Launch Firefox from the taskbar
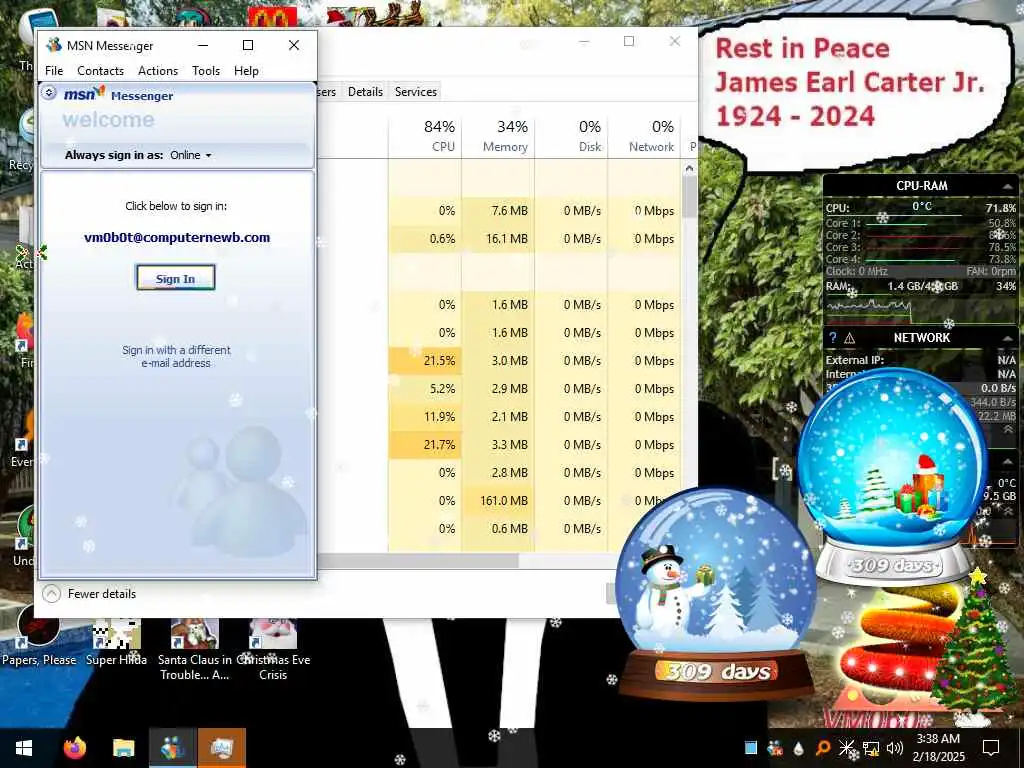 point(75,748)
